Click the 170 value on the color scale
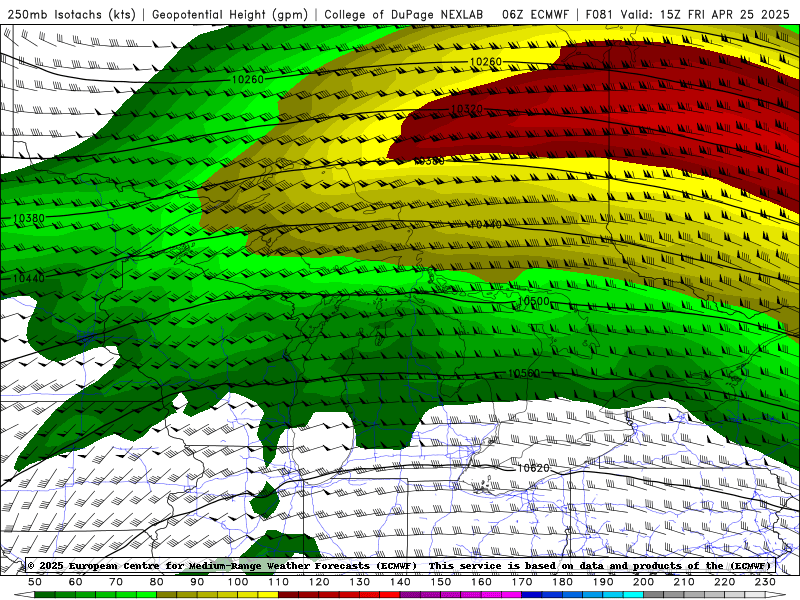Image resolution: width=800 pixels, height=600 pixels. [522, 582]
